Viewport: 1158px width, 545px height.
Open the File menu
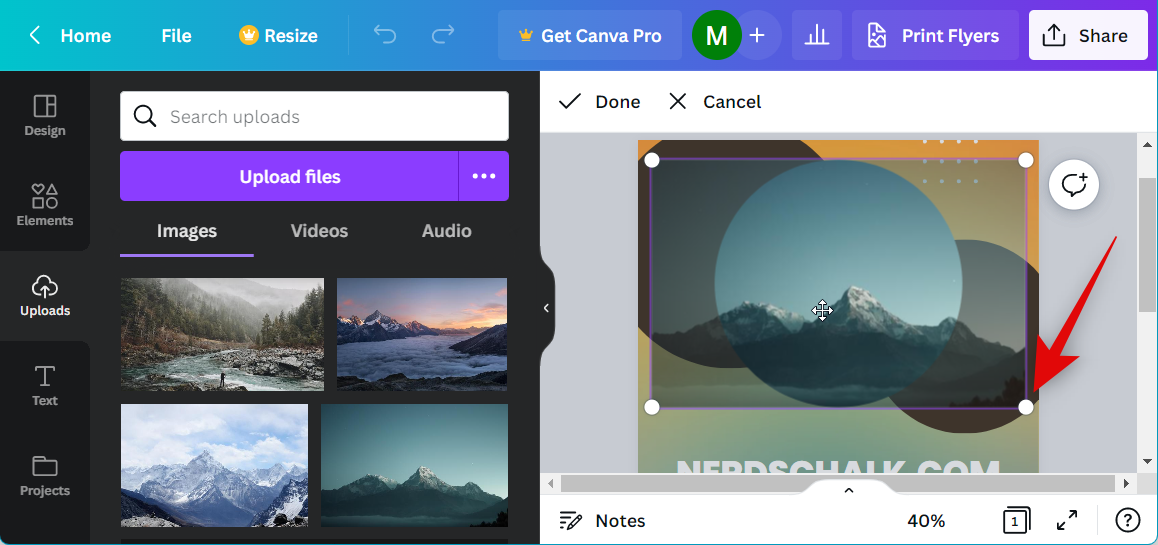pos(176,36)
